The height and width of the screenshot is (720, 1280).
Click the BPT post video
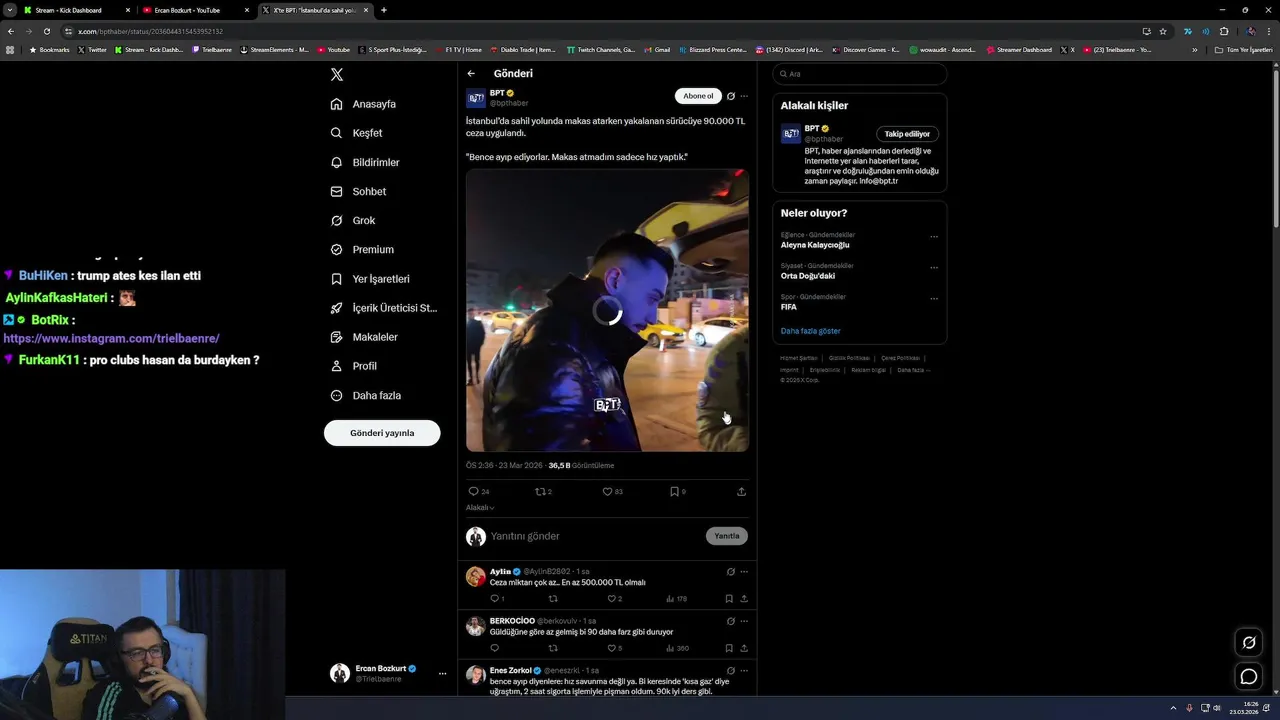[x=607, y=310]
